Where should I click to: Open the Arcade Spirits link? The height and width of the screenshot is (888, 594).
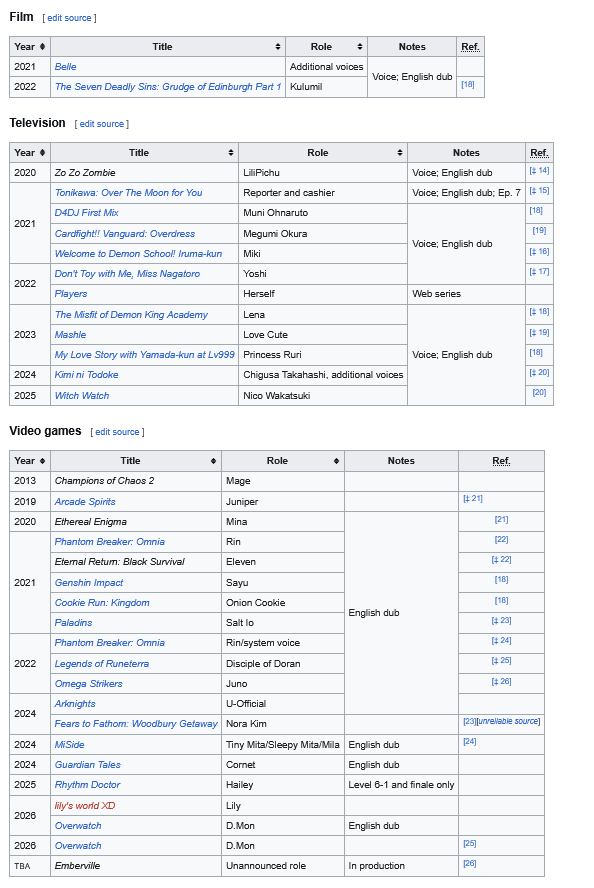[x=85, y=502]
